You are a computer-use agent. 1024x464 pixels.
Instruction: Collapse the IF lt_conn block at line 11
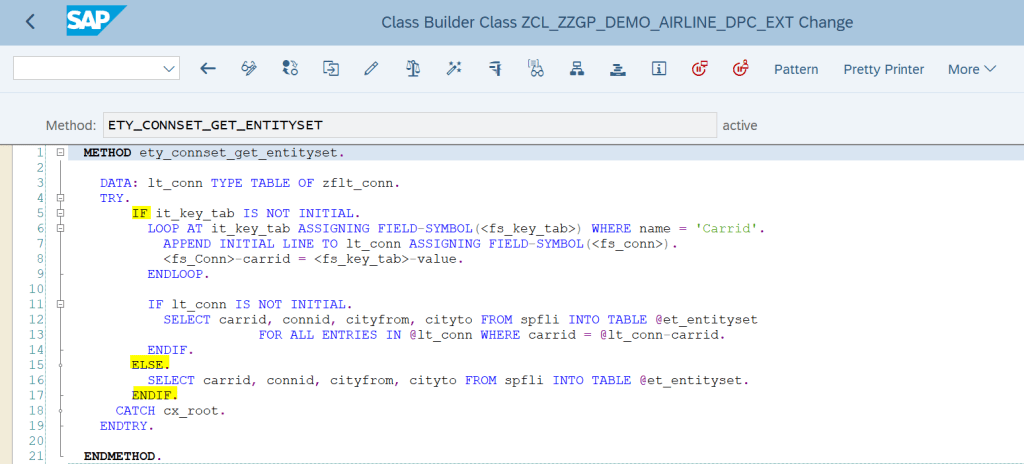60,305
